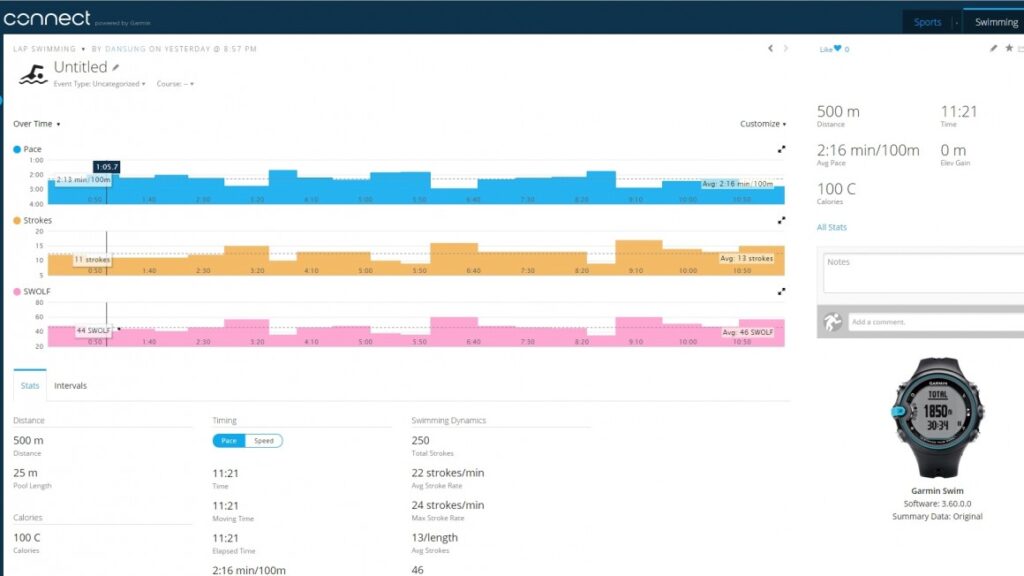This screenshot has height=576, width=1024.
Task: Open the All Stats link
Action: pos(831,227)
